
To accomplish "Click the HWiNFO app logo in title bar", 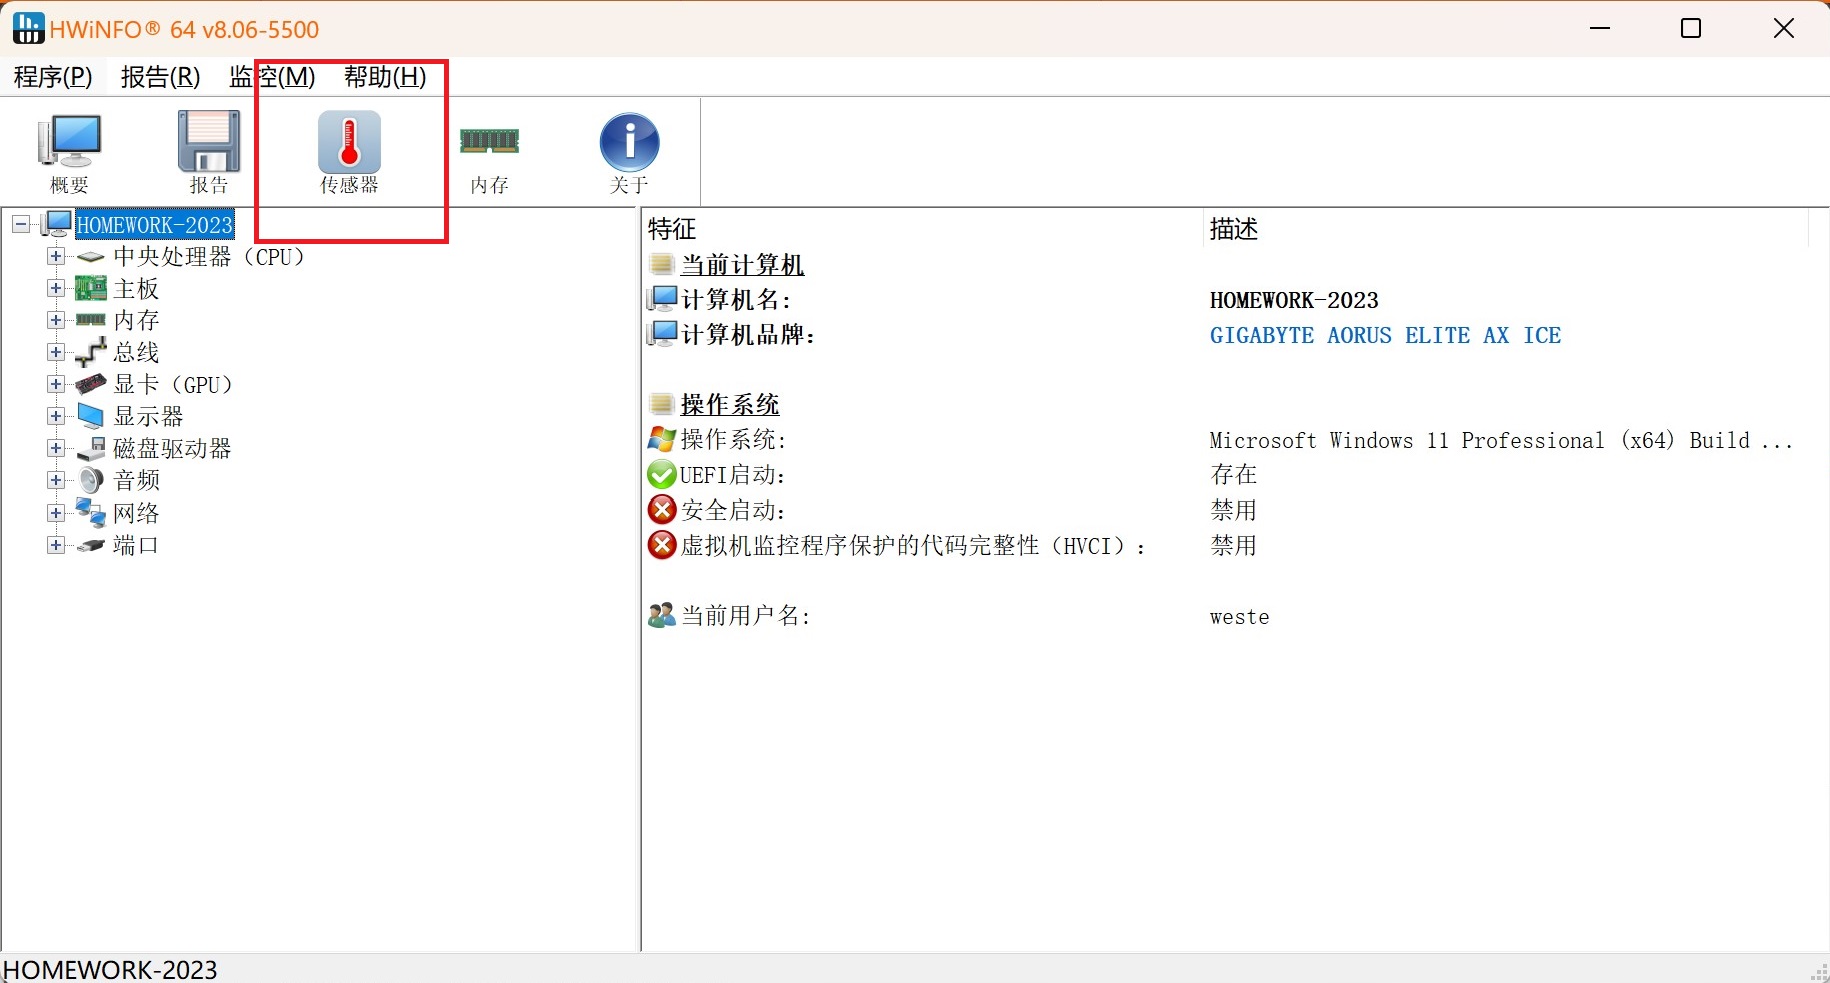I will tap(28, 29).
